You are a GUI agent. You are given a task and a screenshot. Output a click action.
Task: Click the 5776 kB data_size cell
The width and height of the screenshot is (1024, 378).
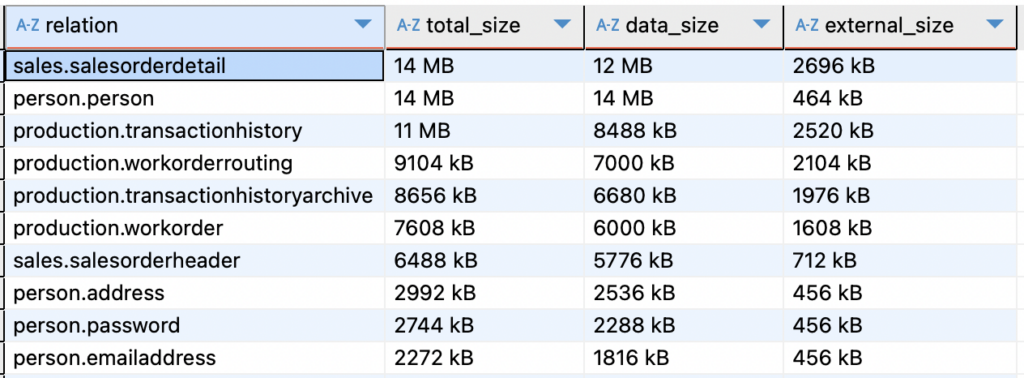tap(684, 260)
